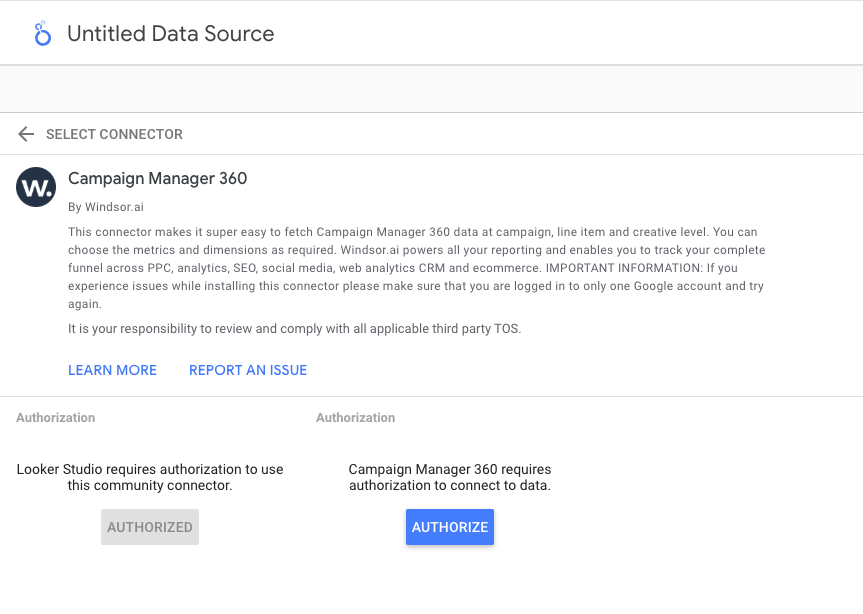Open the REPORT AN ISSUE link
Screen dimensions: 863x614
(248, 370)
